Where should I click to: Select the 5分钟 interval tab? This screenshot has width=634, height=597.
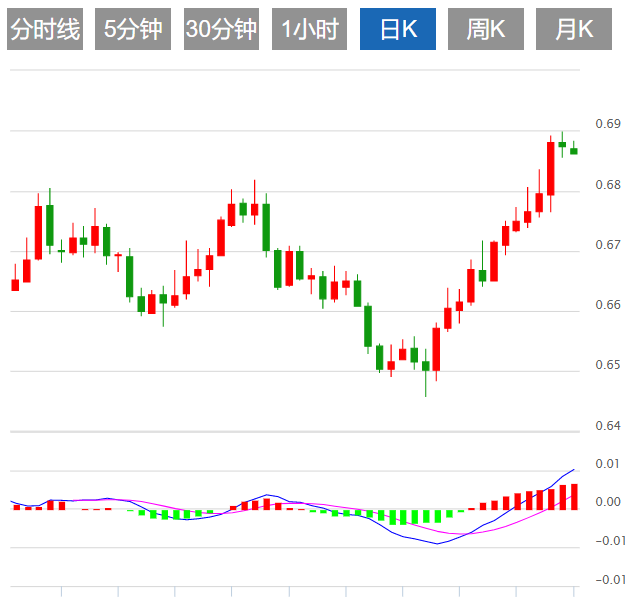[133, 29]
